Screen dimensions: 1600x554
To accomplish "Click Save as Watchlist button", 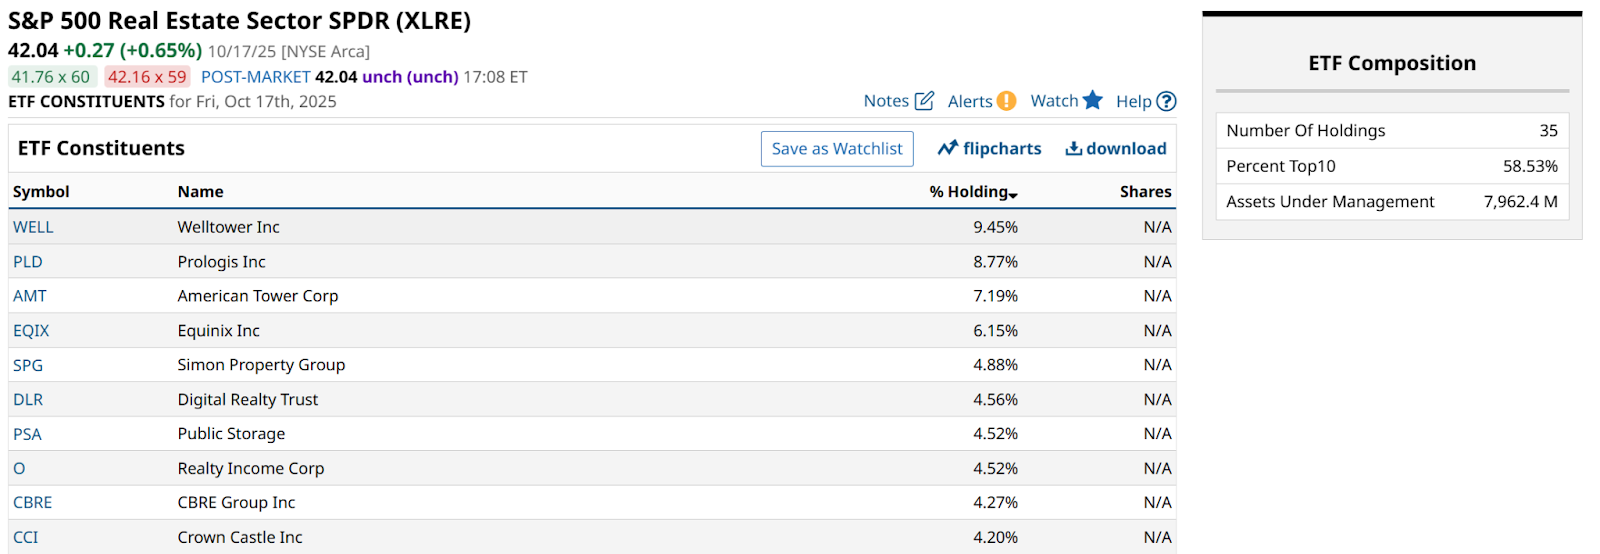I will click(x=837, y=149).
